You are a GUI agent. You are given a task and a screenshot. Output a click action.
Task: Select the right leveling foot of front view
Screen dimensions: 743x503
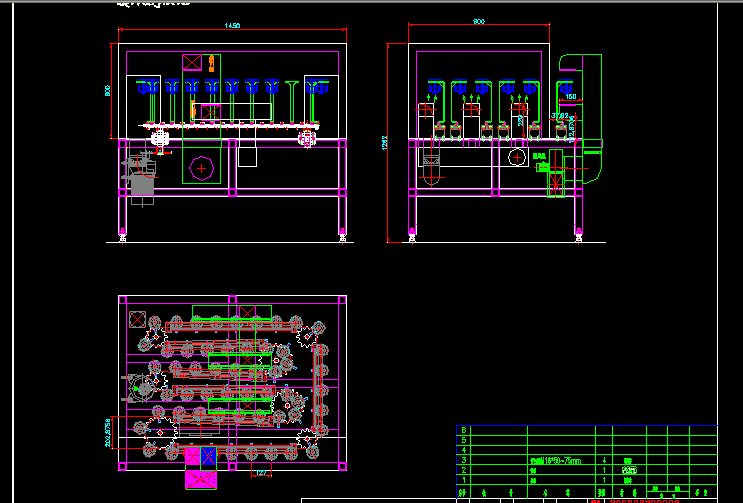click(x=343, y=236)
